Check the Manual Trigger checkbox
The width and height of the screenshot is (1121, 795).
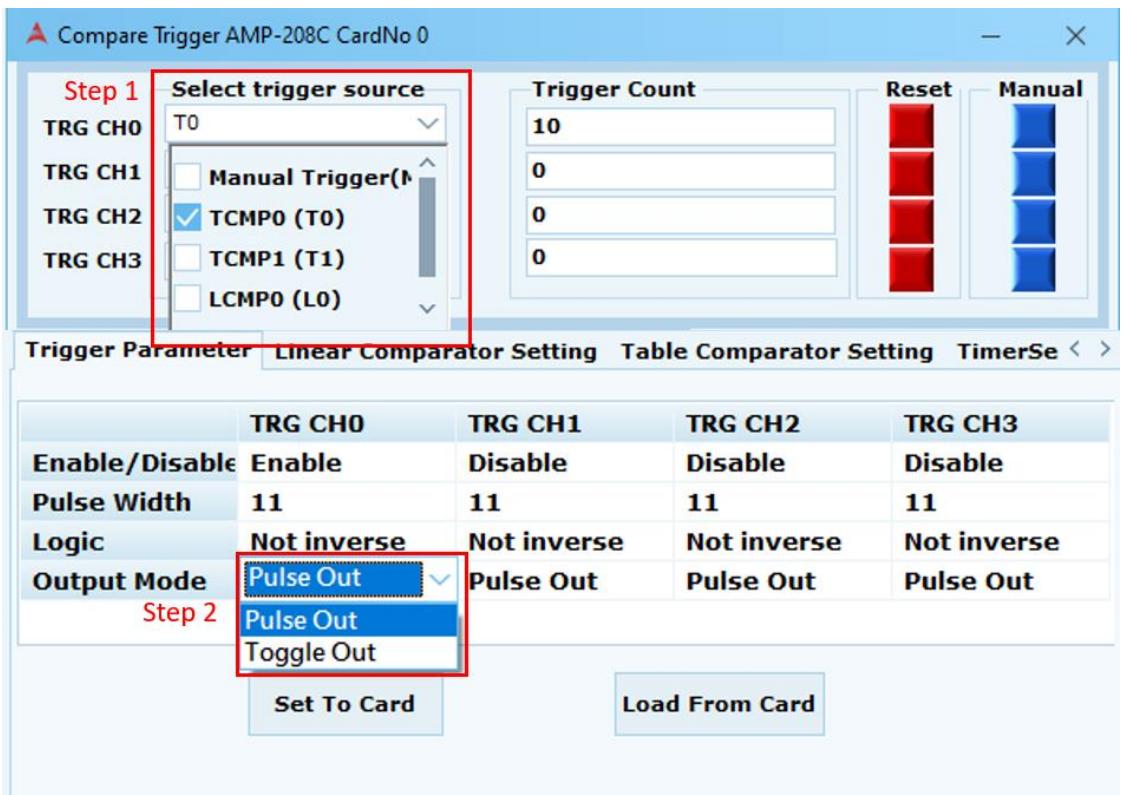pos(187,176)
